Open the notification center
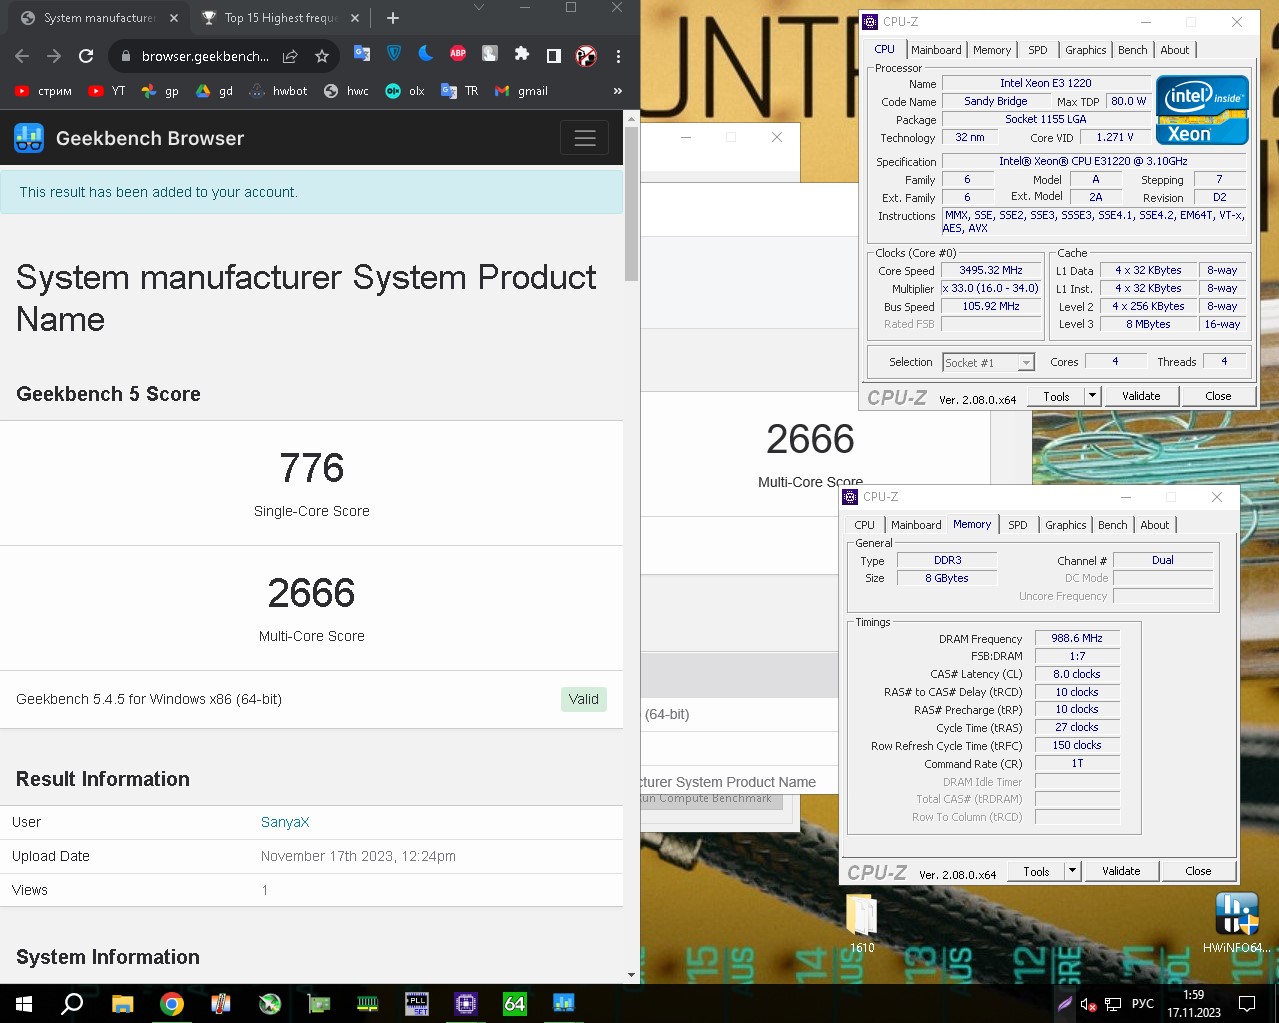 point(1247,1003)
